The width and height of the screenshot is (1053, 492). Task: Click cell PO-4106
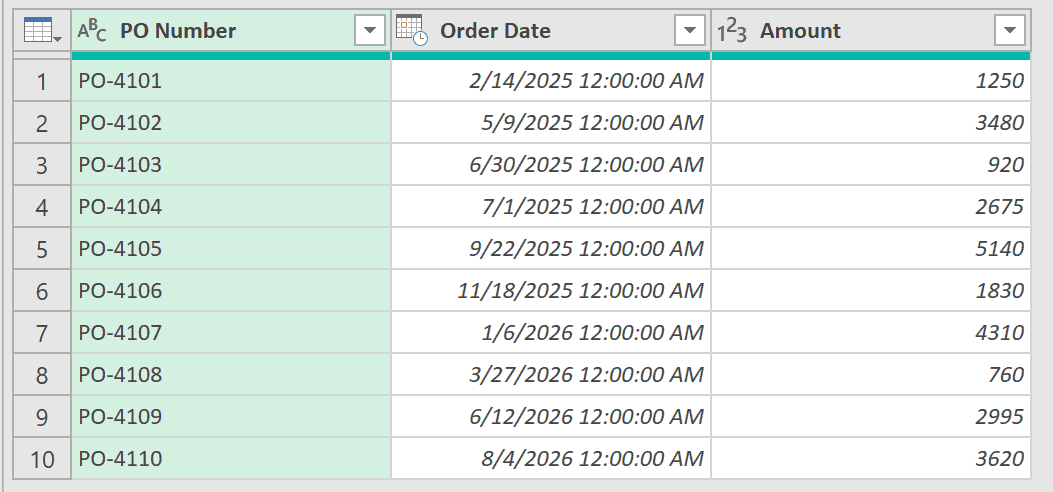pos(231,291)
